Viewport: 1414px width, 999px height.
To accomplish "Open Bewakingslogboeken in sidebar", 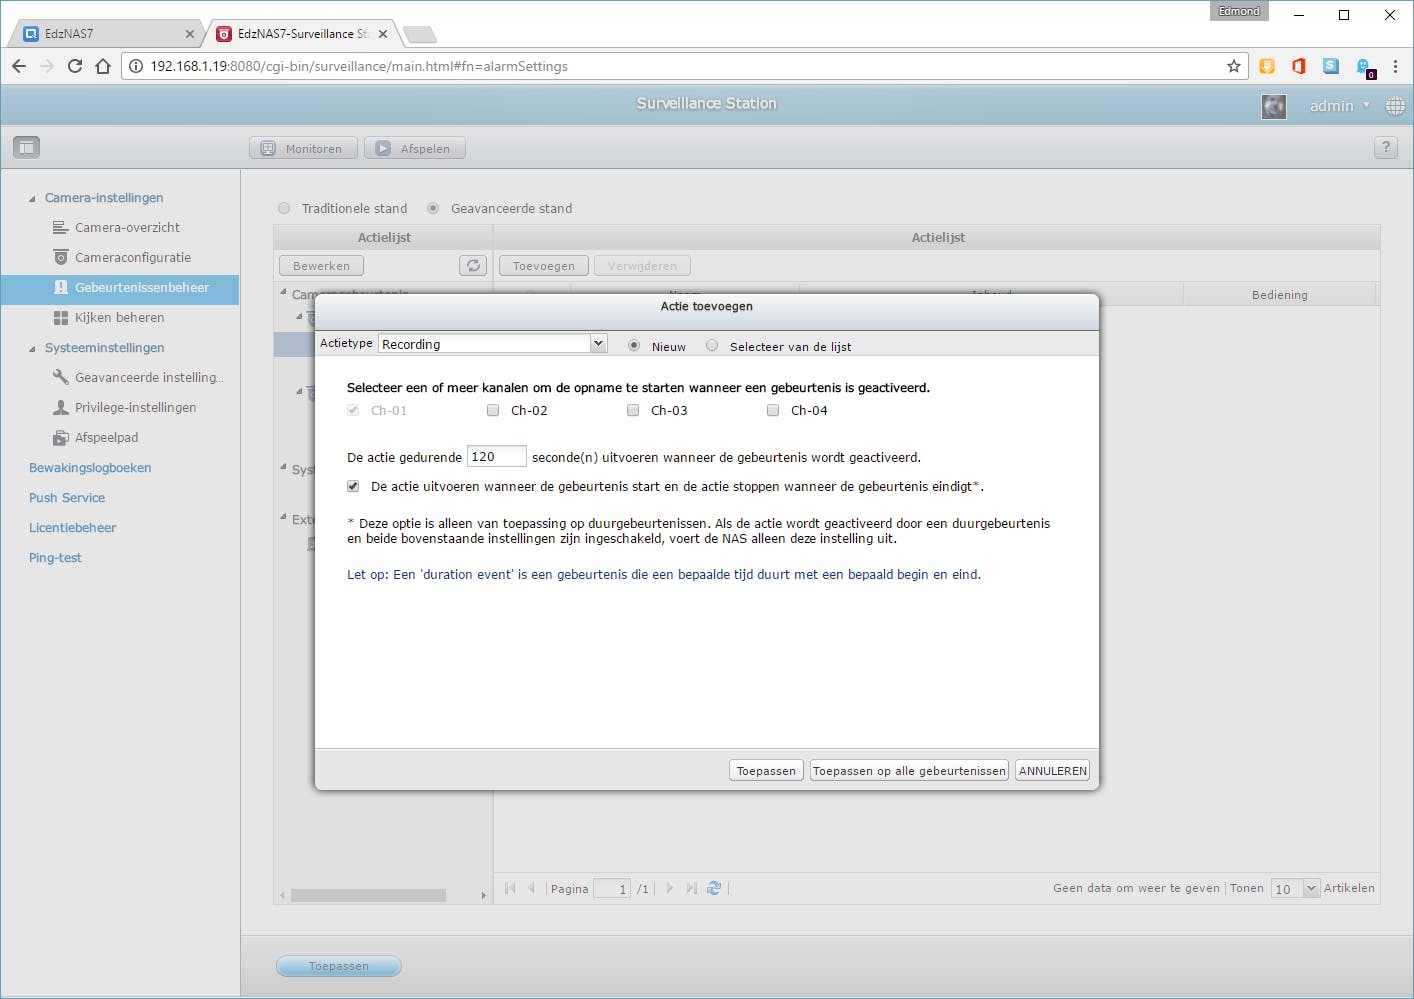I will coord(90,467).
